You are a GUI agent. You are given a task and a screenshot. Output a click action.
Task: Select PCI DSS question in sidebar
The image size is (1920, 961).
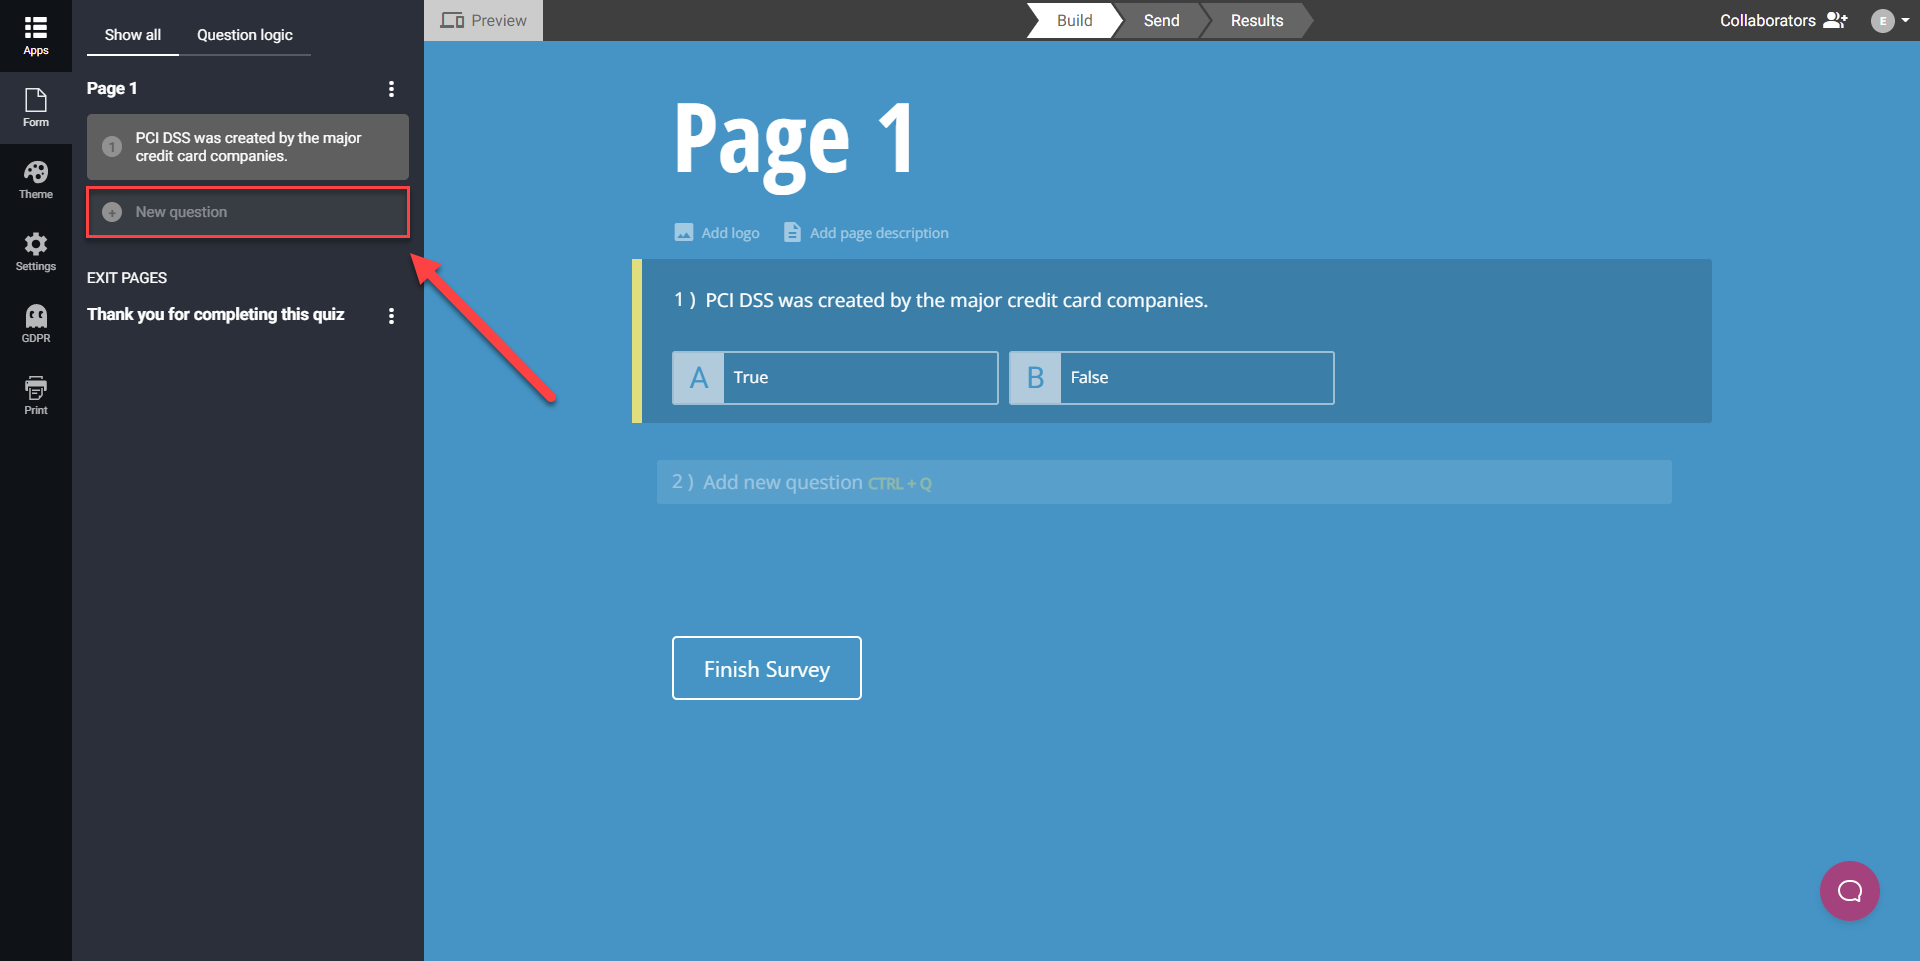click(x=248, y=147)
